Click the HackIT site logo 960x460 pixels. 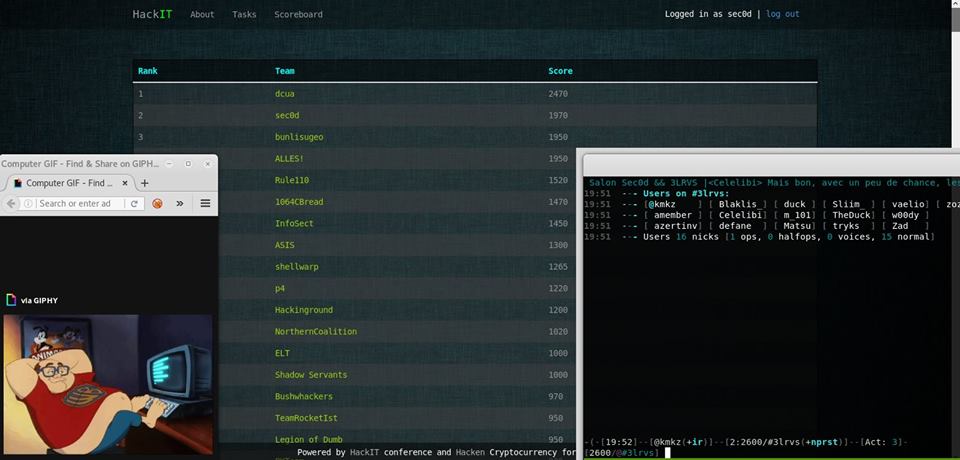152,14
